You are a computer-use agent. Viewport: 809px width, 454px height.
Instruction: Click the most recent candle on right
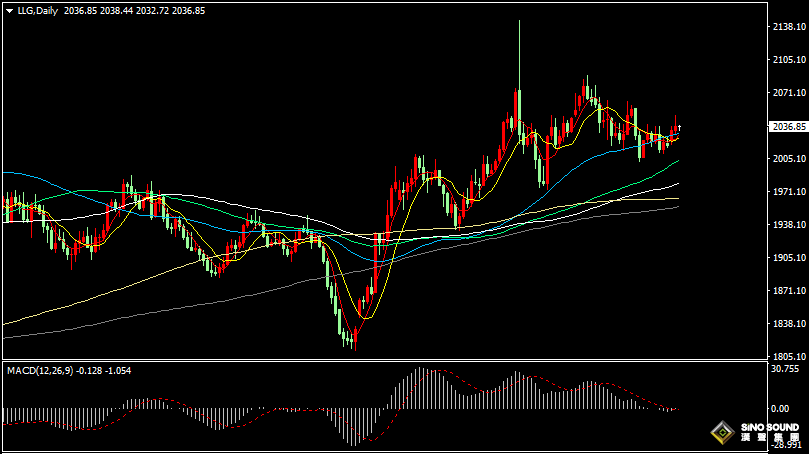click(x=678, y=128)
